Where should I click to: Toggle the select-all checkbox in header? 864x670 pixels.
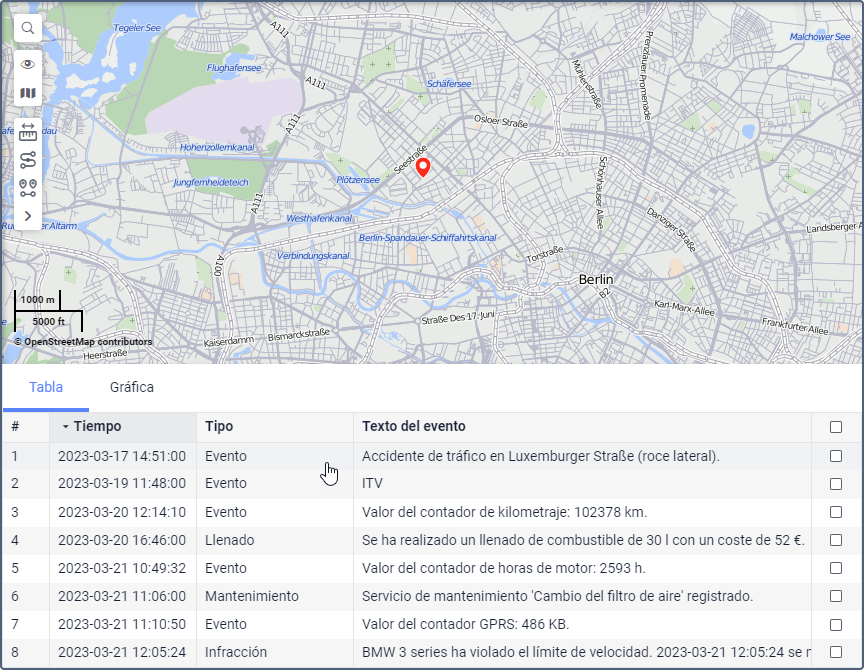point(836,427)
